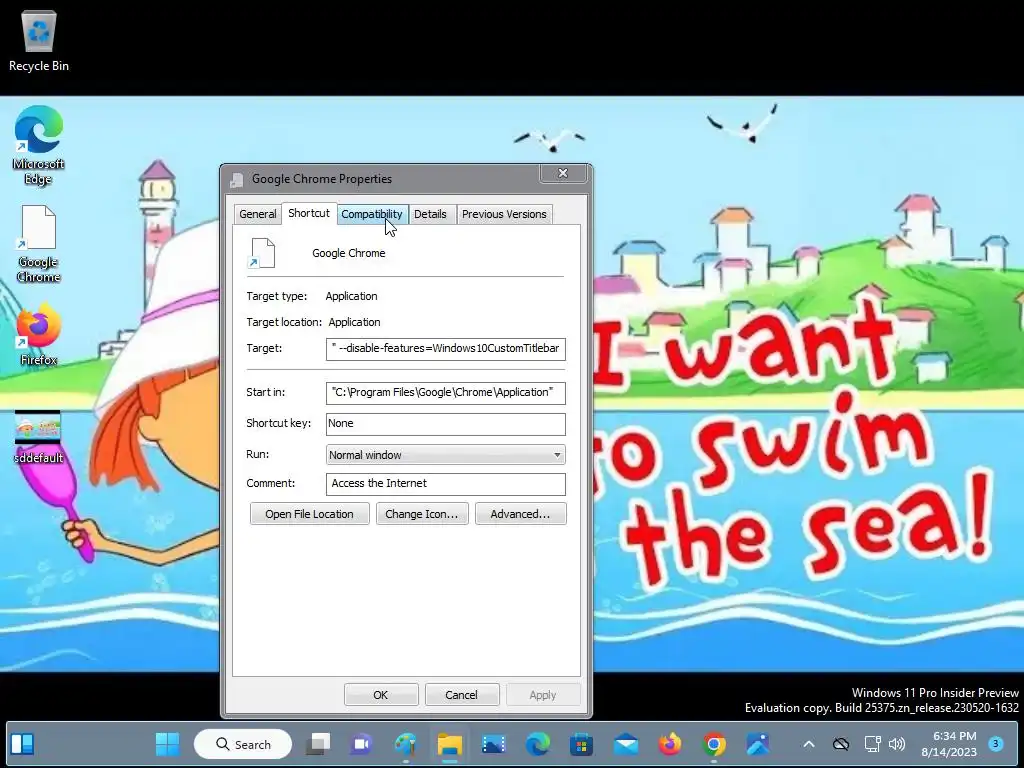Click the title bar icon of Properties dialog

point(236,180)
